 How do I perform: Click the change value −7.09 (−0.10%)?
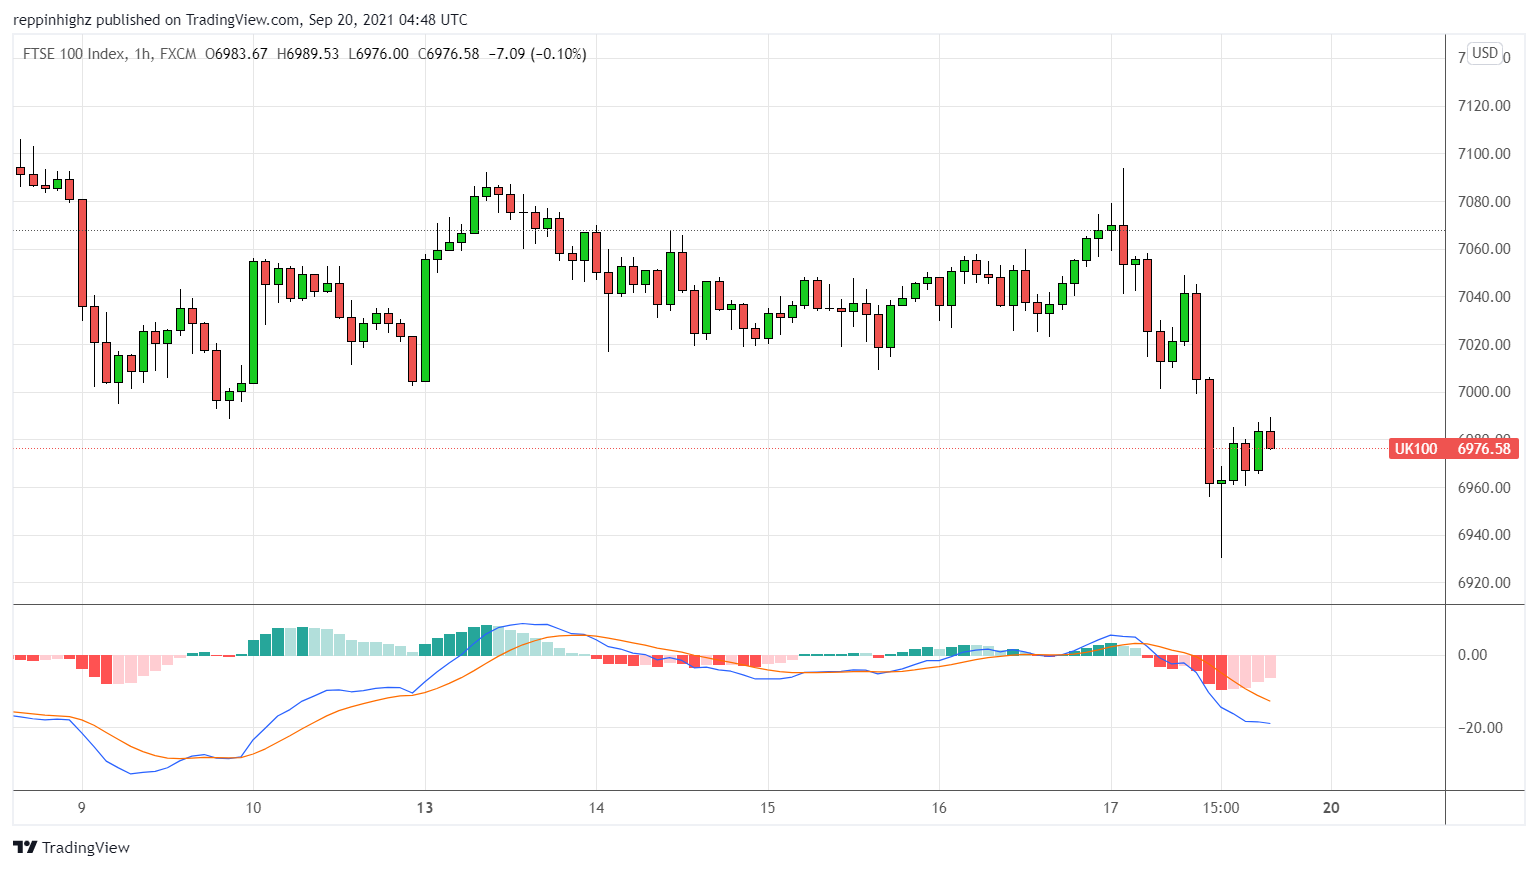pos(537,54)
